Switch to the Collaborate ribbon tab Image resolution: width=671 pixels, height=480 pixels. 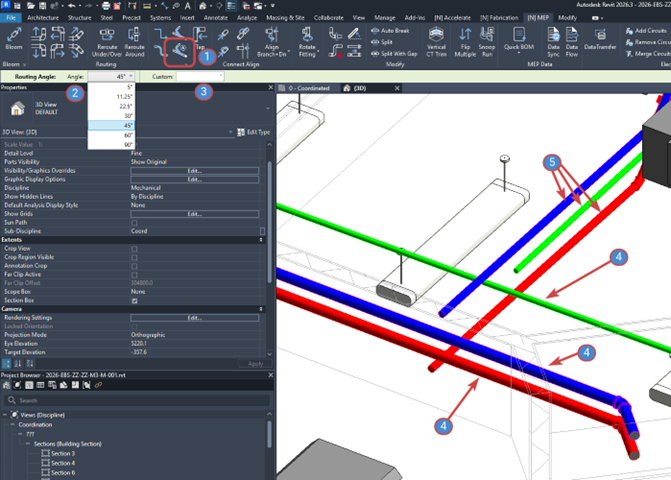327,17
